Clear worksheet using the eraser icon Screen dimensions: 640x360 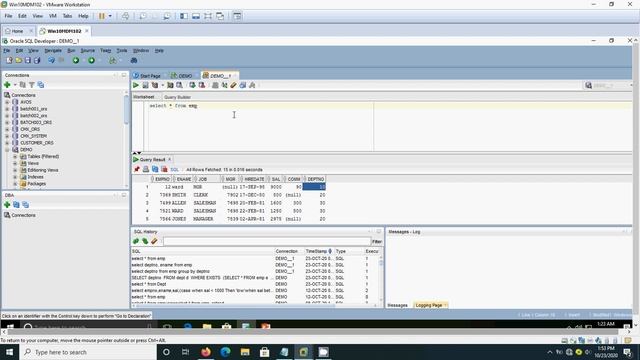(x=233, y=85)
